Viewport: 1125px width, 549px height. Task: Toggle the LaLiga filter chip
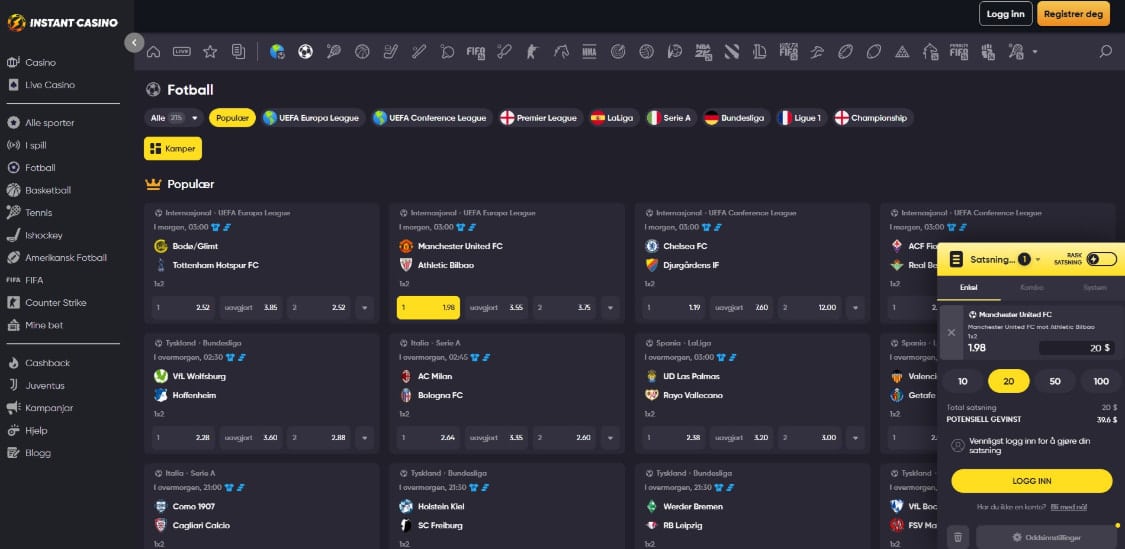tap(612, 118)
